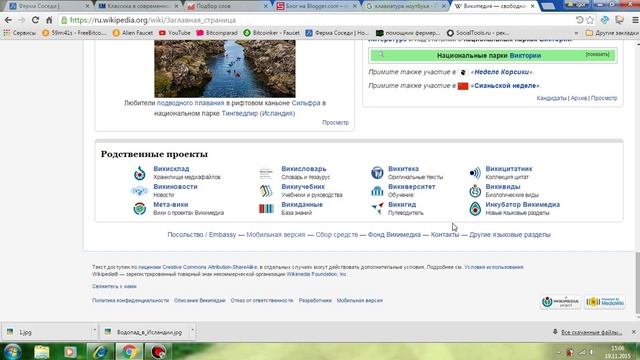
Task: Click the red round app in taskbar
Action: coord(158,352)
